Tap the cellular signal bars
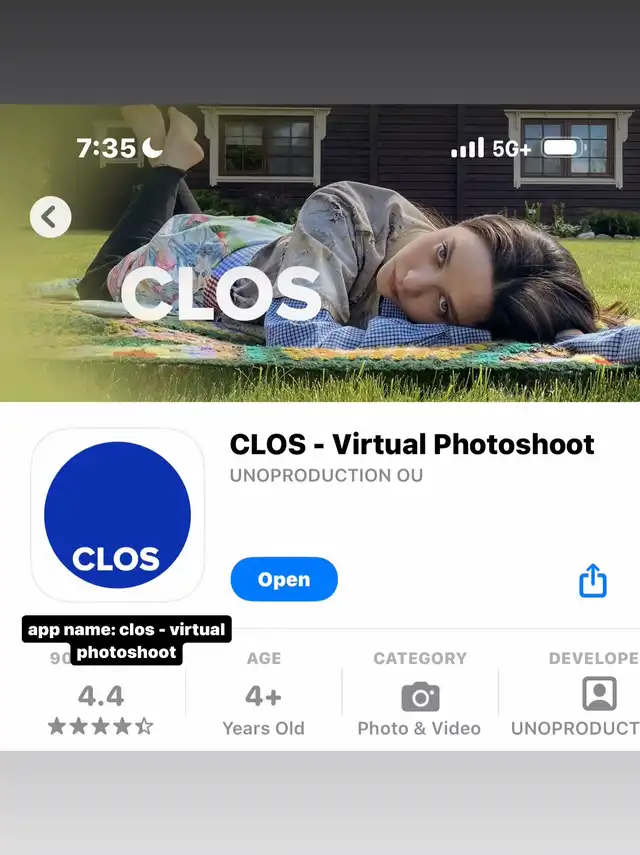 [x=467, y=147]
